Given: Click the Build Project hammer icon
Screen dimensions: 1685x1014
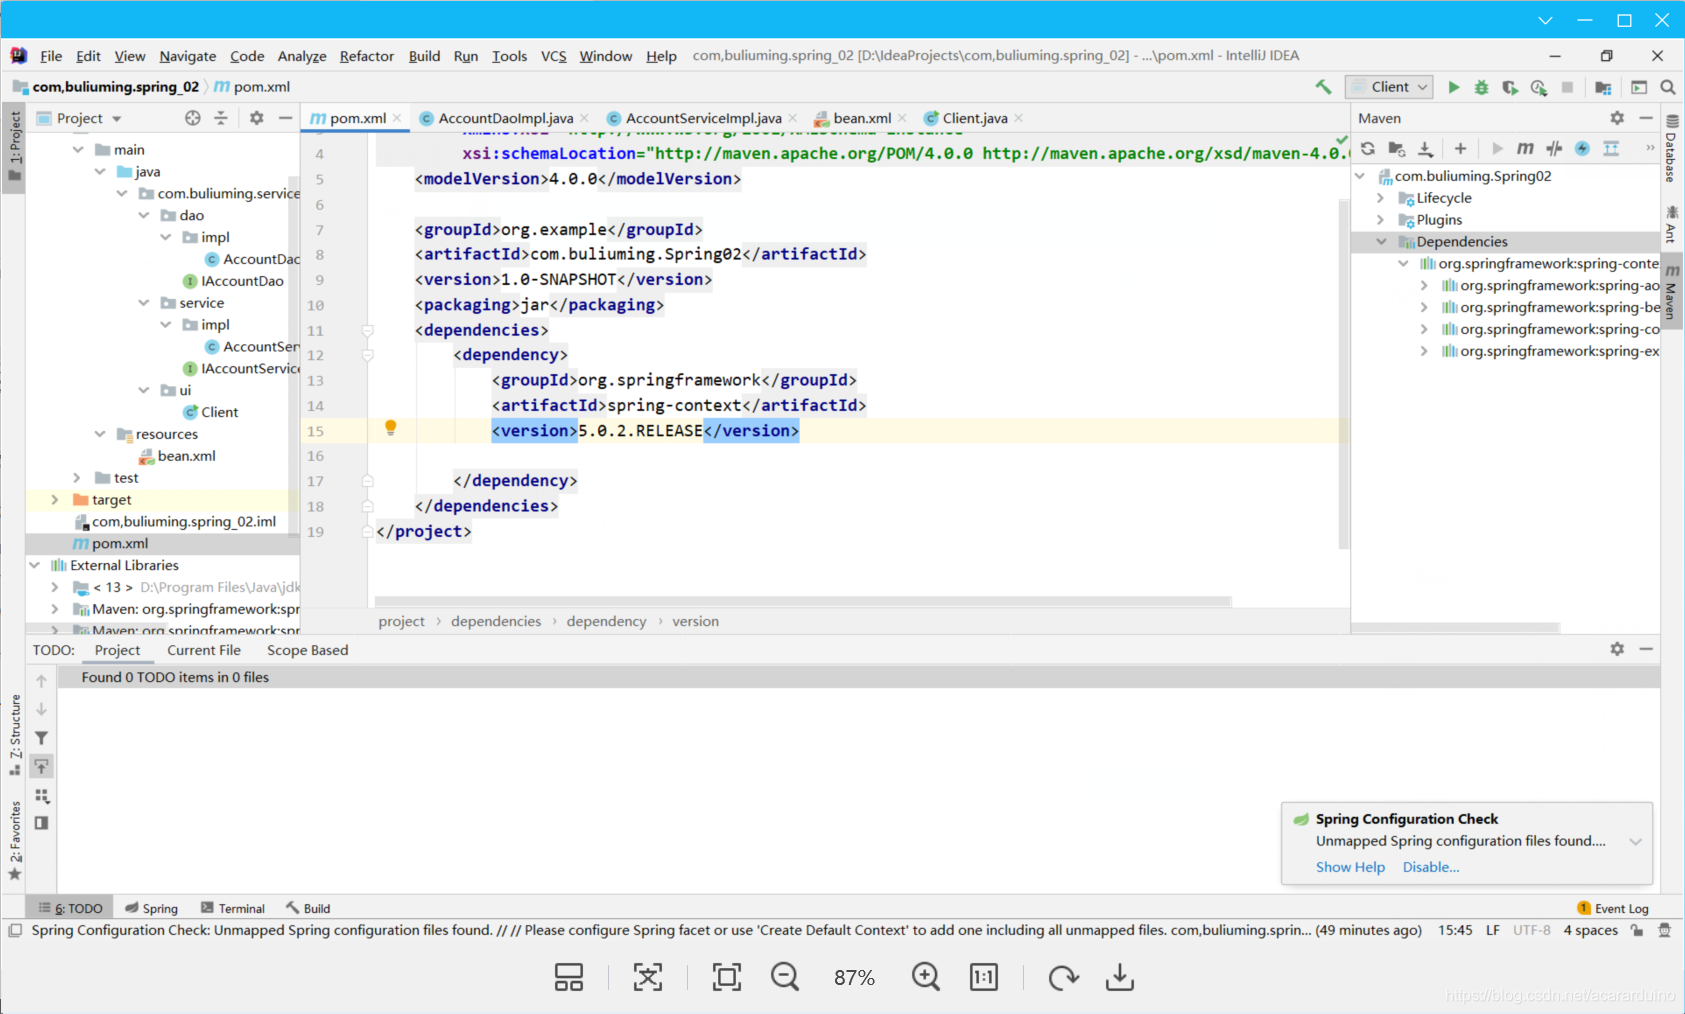Looking at the screenshot, I should coord(1323,87).
